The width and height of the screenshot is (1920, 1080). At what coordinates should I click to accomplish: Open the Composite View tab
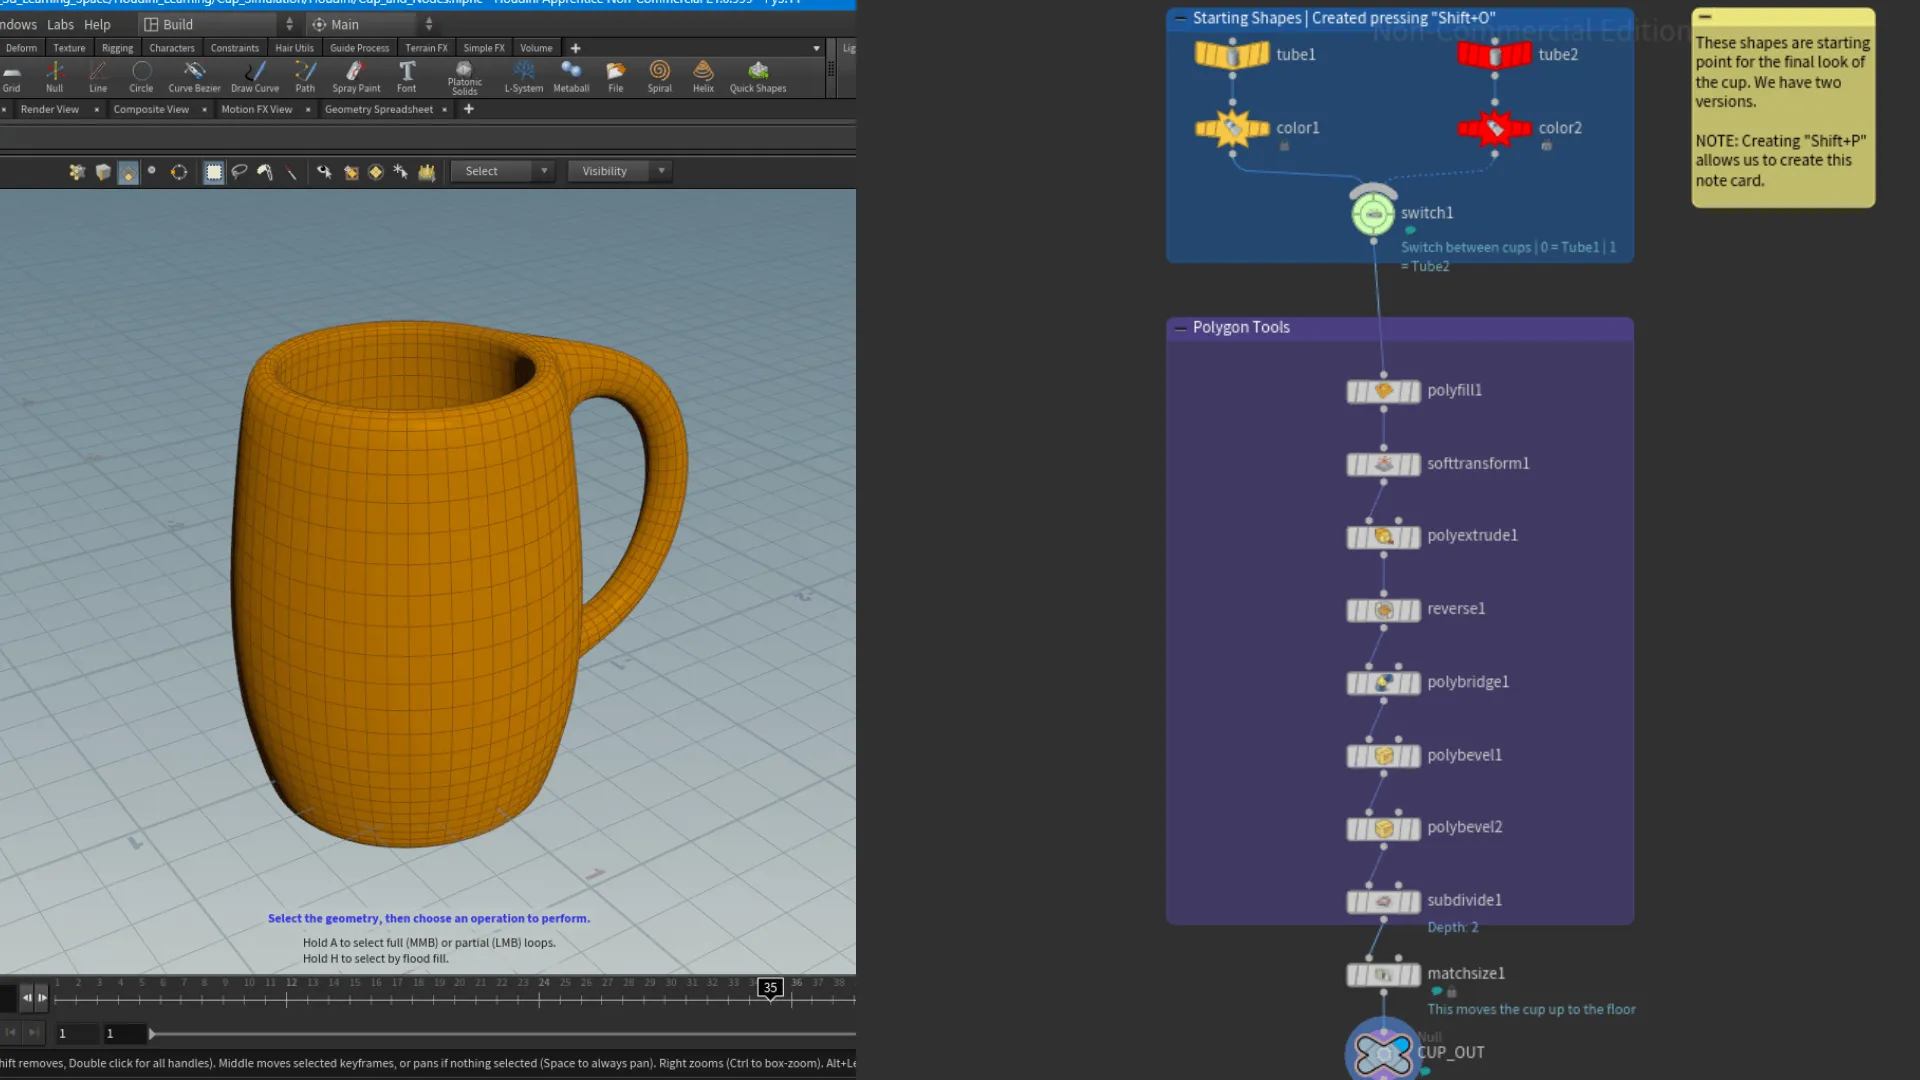pos(151,109)
